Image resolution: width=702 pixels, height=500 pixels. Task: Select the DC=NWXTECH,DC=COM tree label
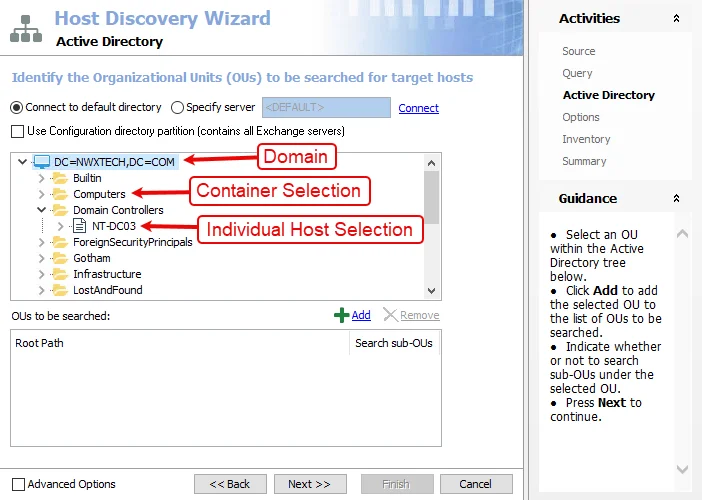[114, 162]
